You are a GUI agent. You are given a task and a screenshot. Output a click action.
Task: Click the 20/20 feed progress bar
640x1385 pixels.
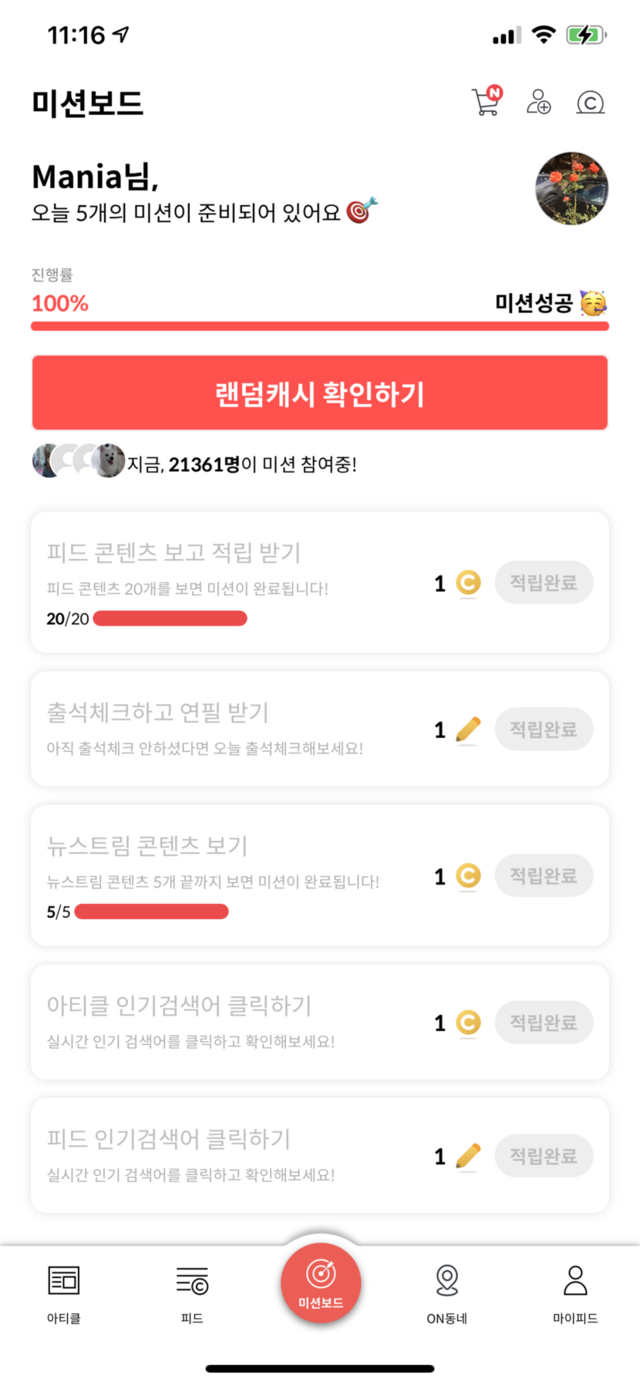click(170, 619)
